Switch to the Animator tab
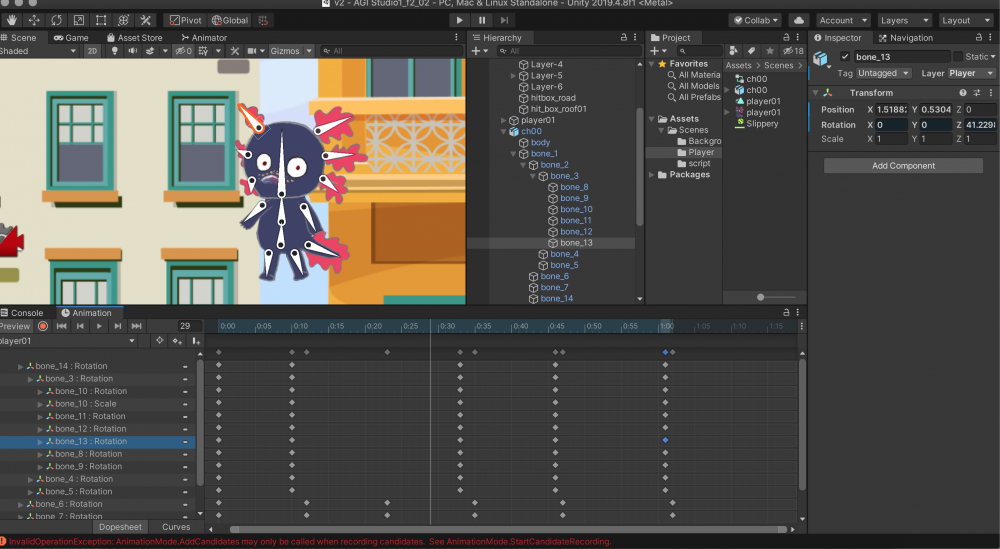This screenshot has height=549, width=1000. coord(204,38)
